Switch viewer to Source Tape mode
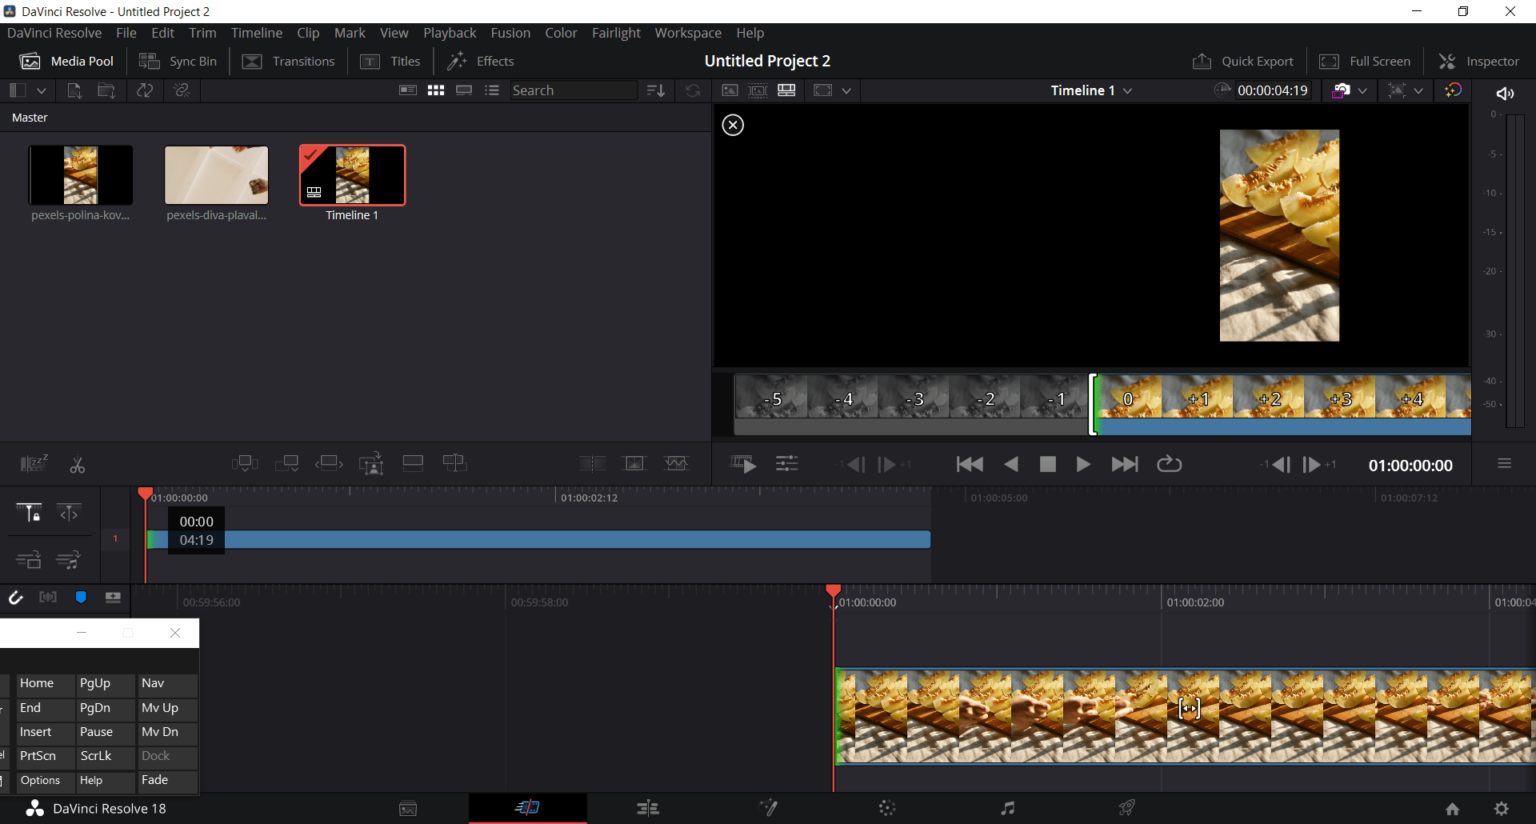Viewport: 1536px width, 824px height. click(x=759, y=90)
